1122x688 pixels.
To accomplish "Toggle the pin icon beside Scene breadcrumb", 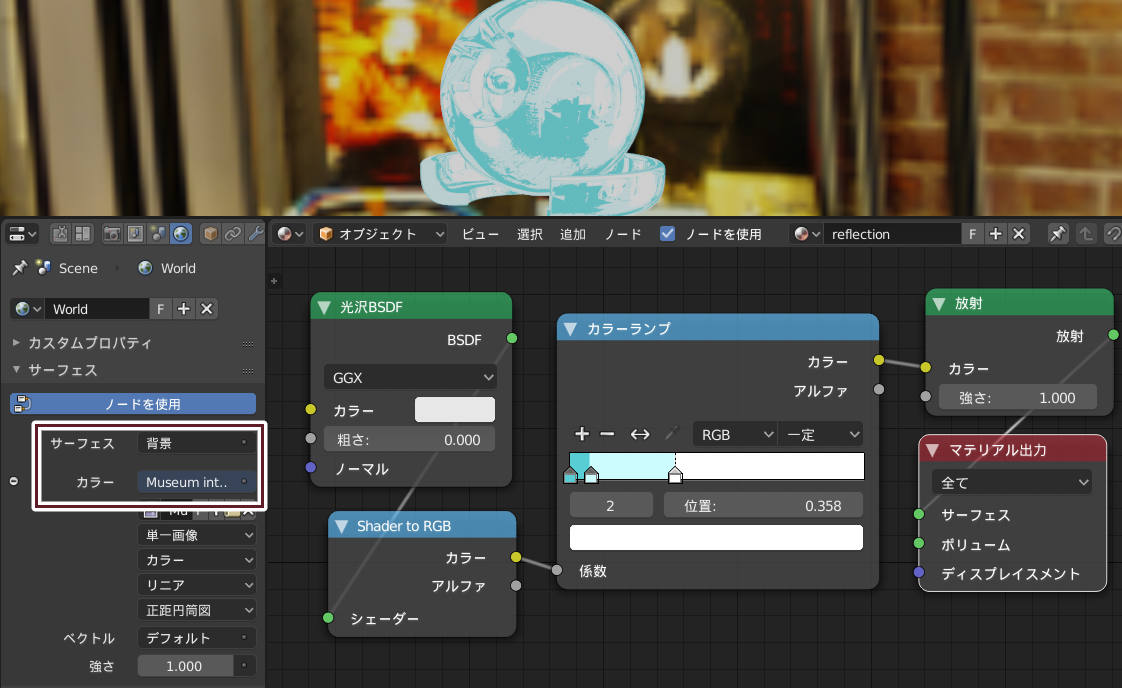I will tap(19, 268).
